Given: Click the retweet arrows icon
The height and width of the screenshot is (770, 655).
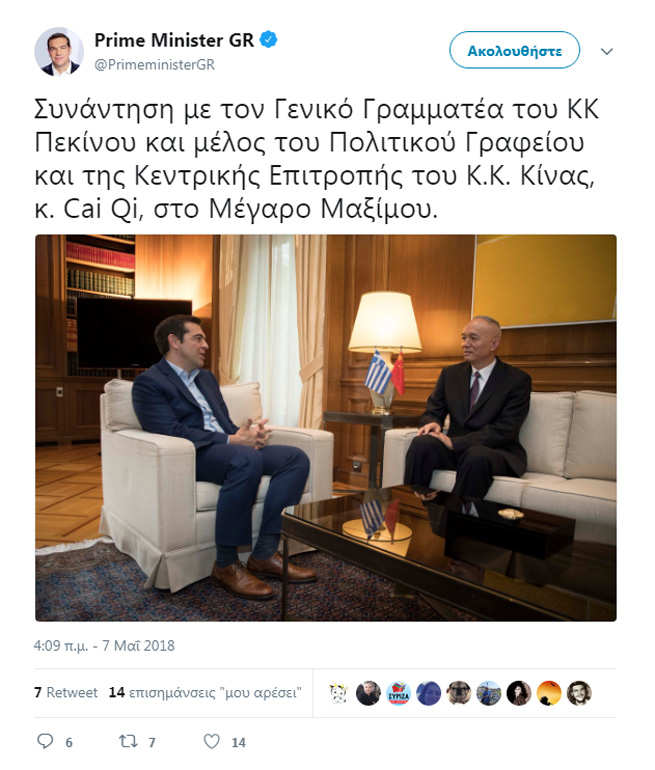Looking at the screenshot, I should pos(128,741).
